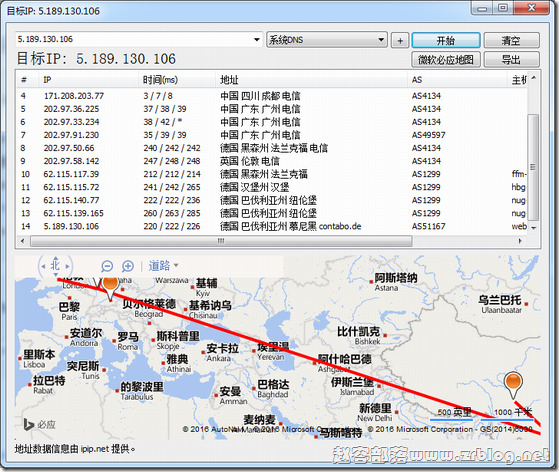Select row with IP 62.115.115.72

click(x=272, y=187)
